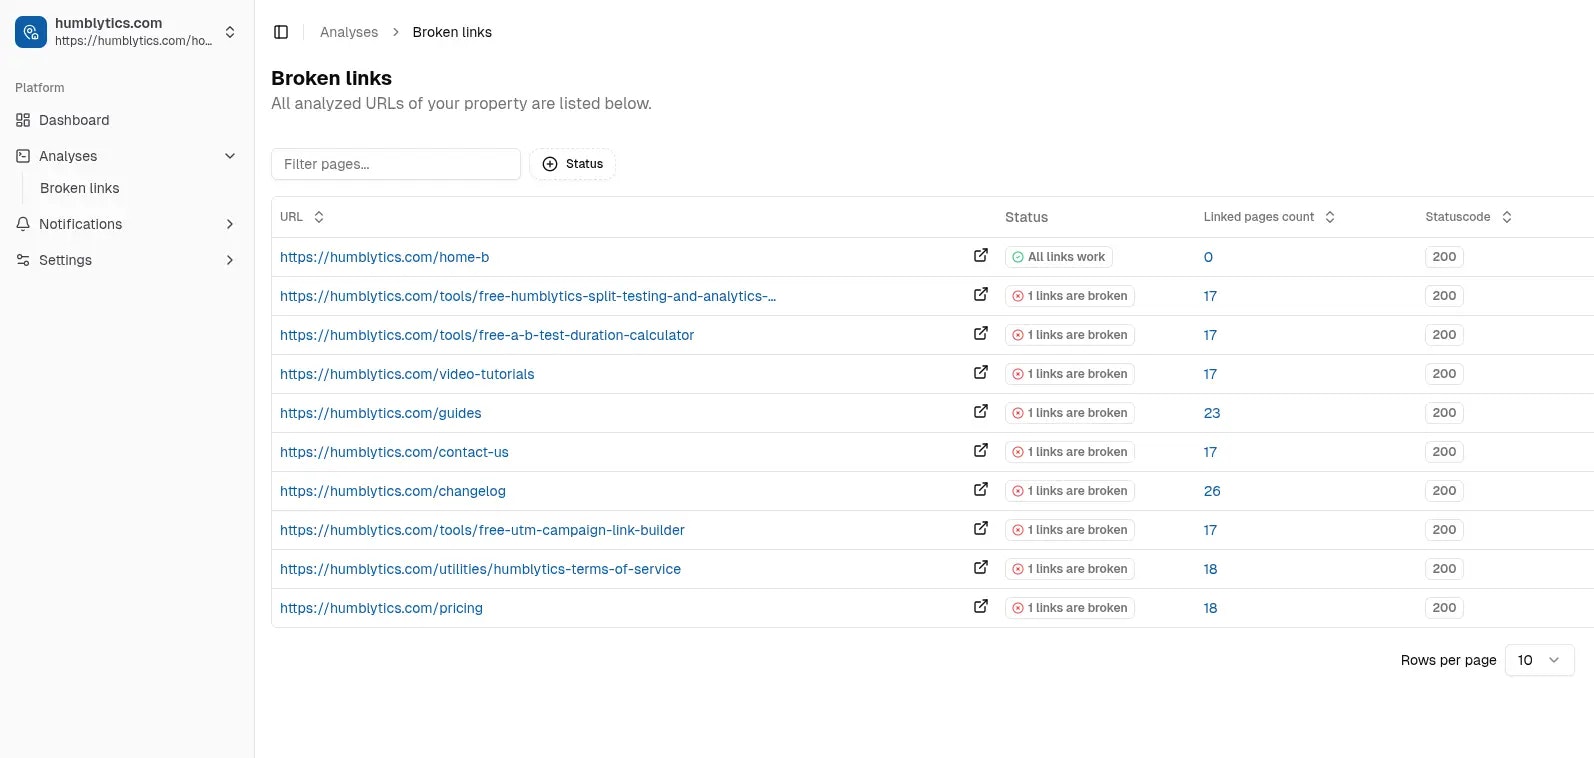The image size is (1594, 758).
Task: Open external link icon for pricing row
Action: click(x=981, y=607)
